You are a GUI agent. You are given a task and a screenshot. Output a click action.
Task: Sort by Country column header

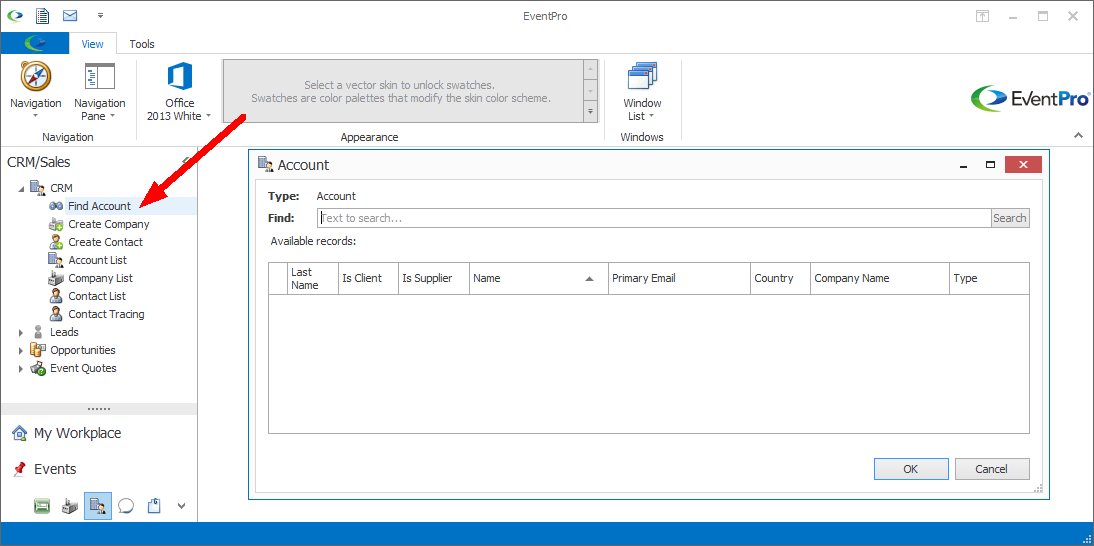tap(780, 278)
